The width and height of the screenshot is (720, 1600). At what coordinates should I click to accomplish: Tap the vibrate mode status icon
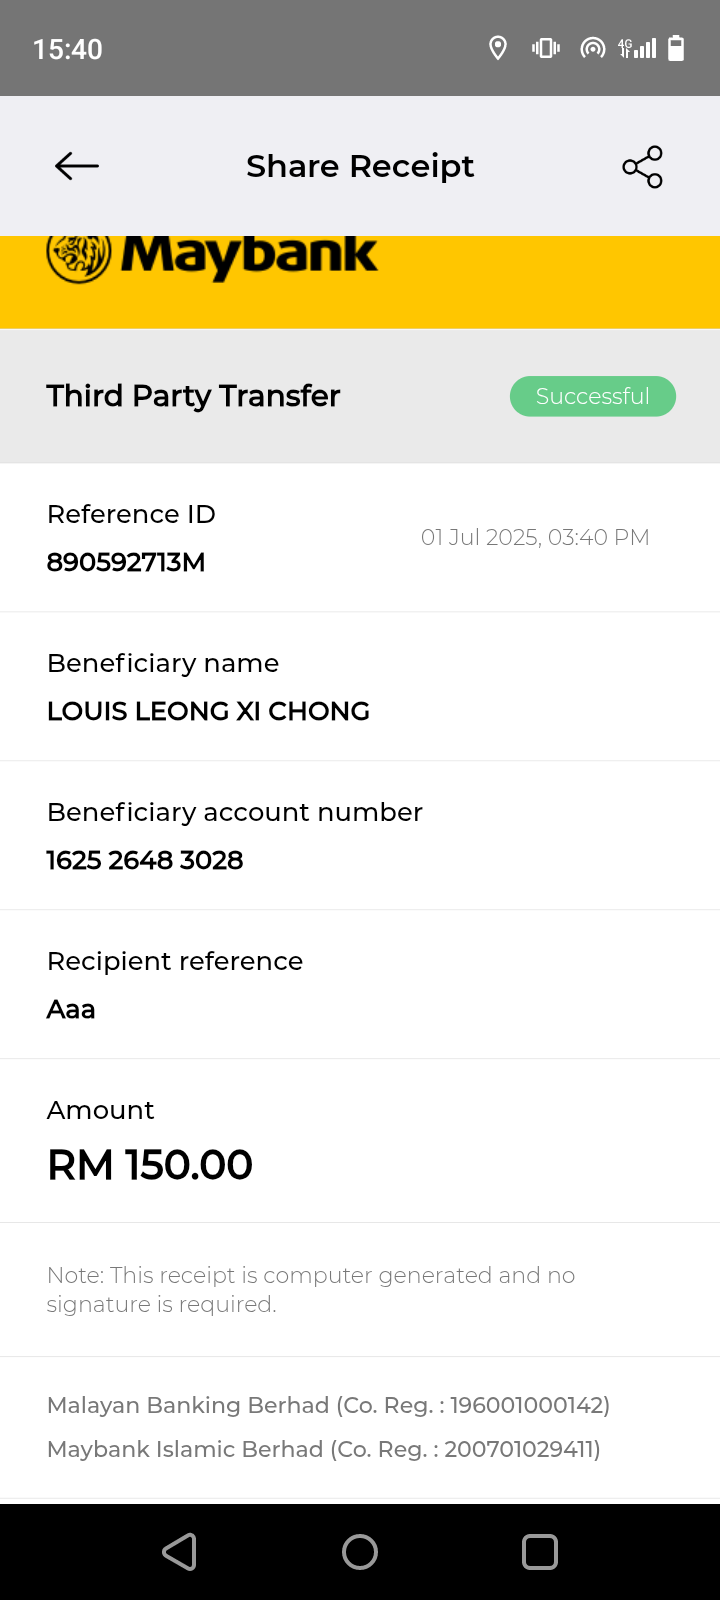[545, 48]
